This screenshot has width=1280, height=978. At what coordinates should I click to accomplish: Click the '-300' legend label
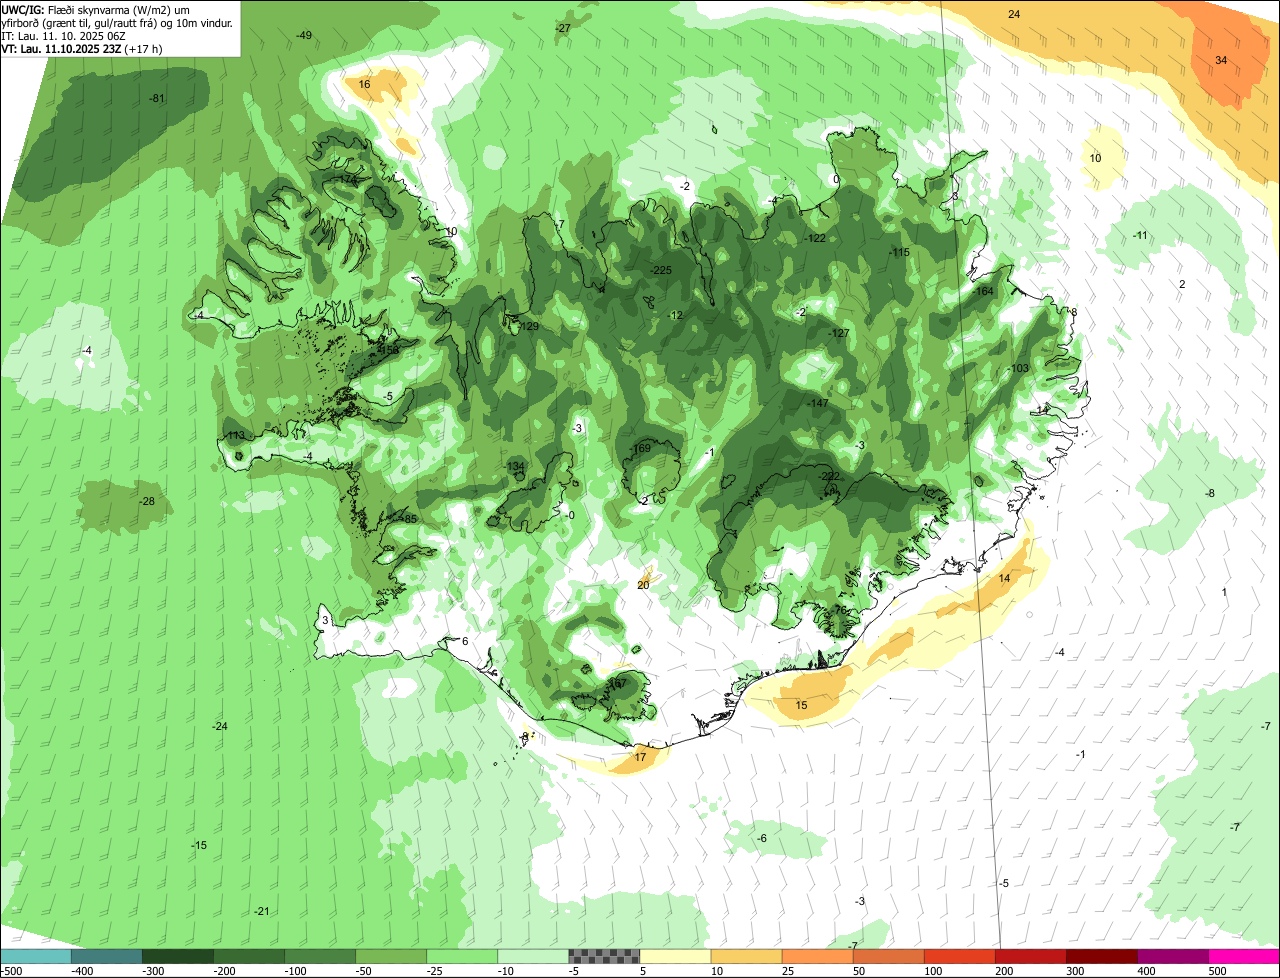153,971
